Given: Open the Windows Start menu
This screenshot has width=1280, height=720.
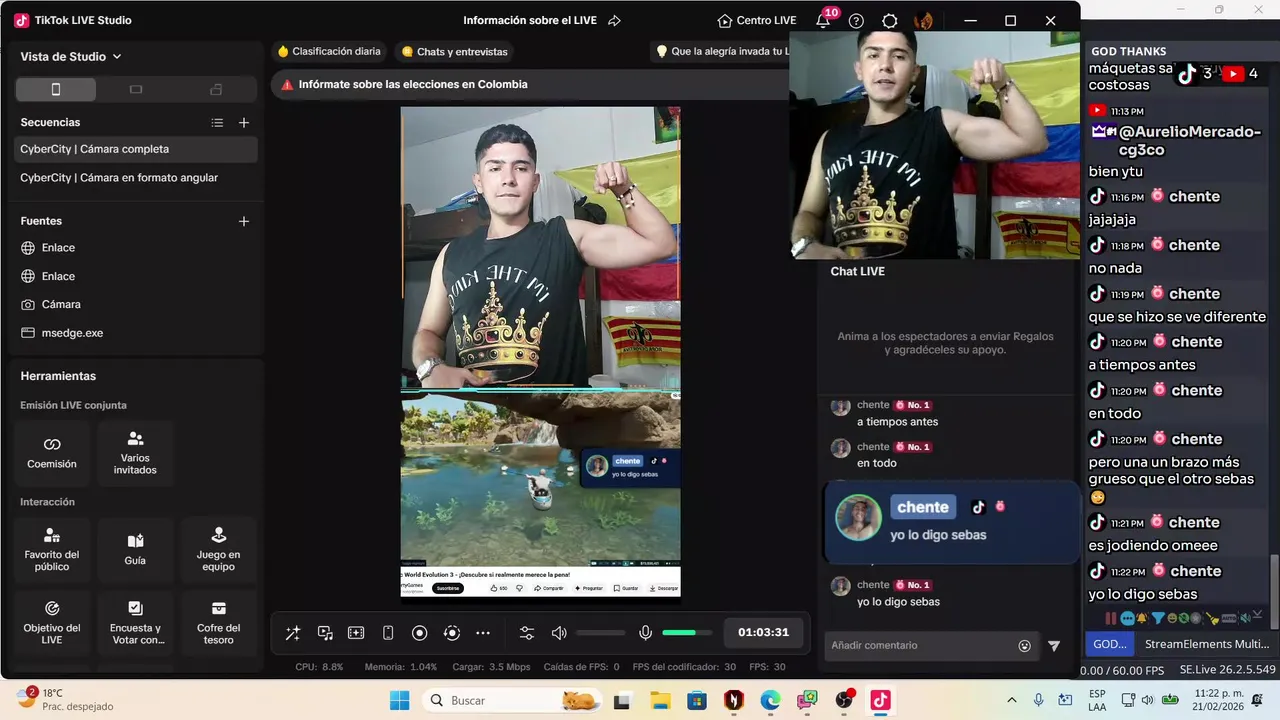Looking at the screenshot, I should (x=400, y=700).
